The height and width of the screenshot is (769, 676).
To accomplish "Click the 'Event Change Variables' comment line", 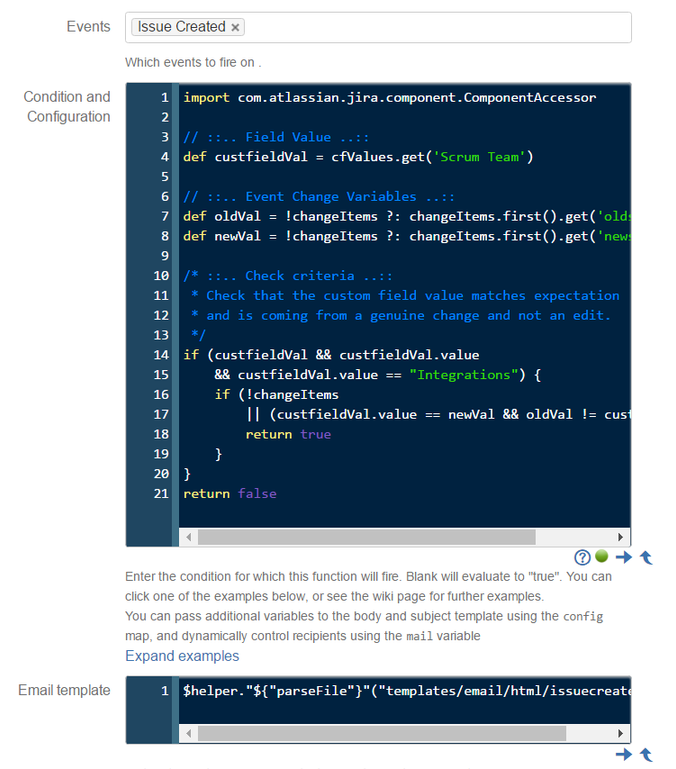I will (319, 197).
